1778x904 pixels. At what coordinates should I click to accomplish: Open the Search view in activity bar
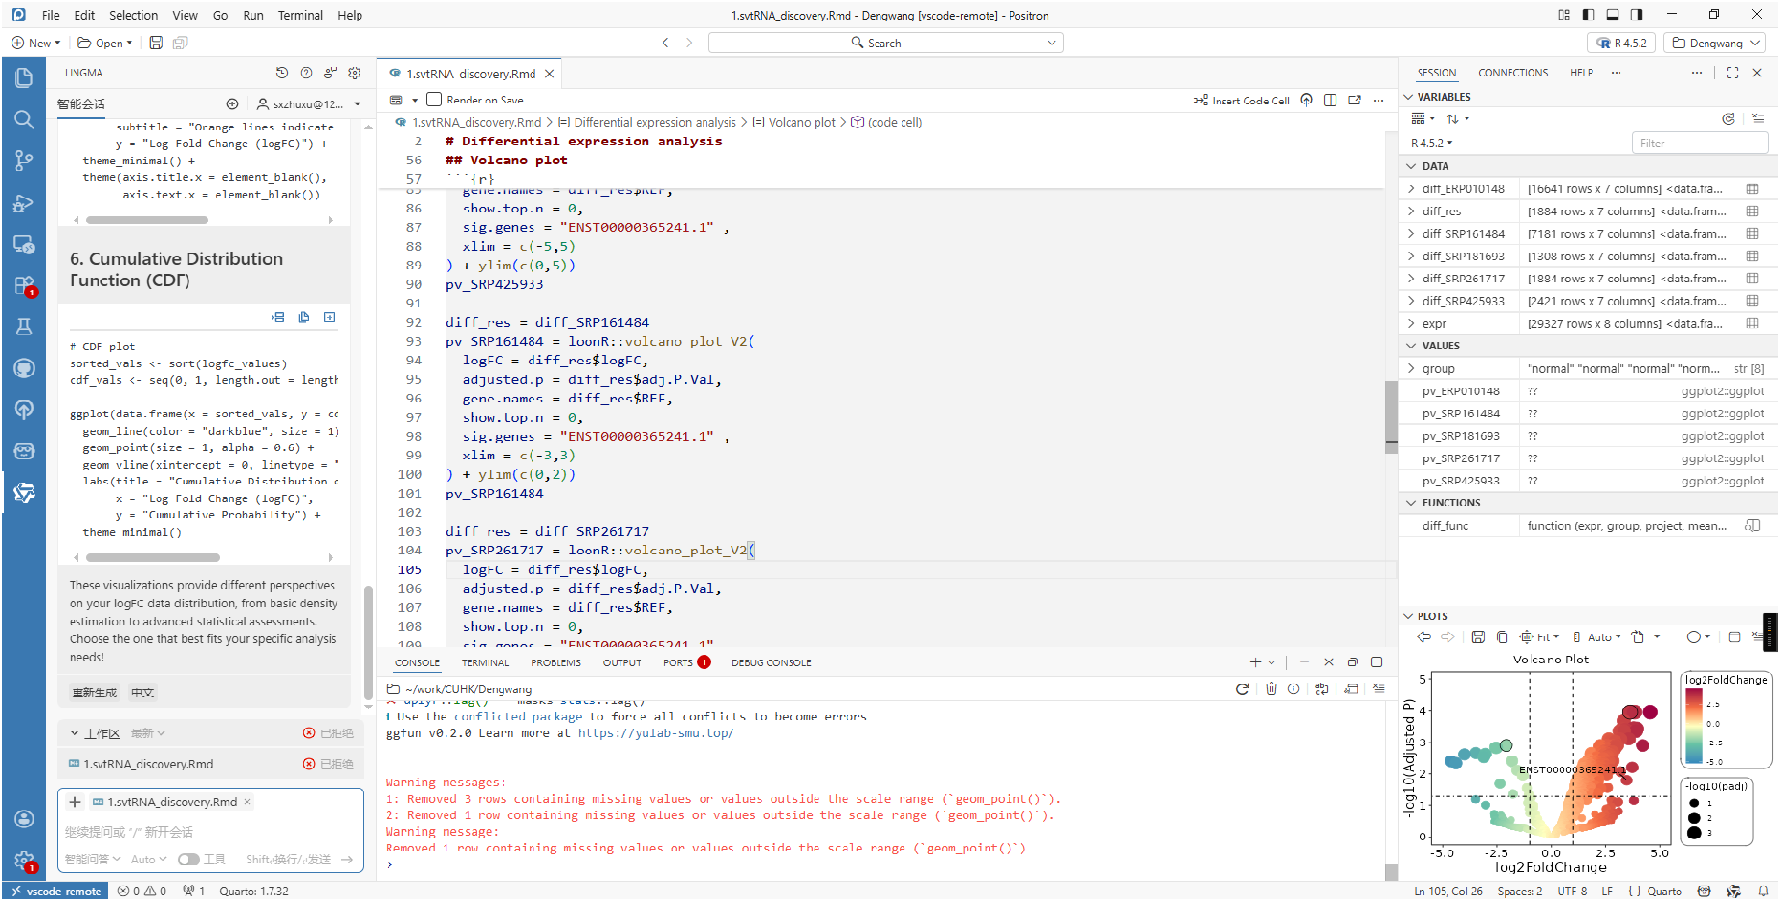[24, 119]
